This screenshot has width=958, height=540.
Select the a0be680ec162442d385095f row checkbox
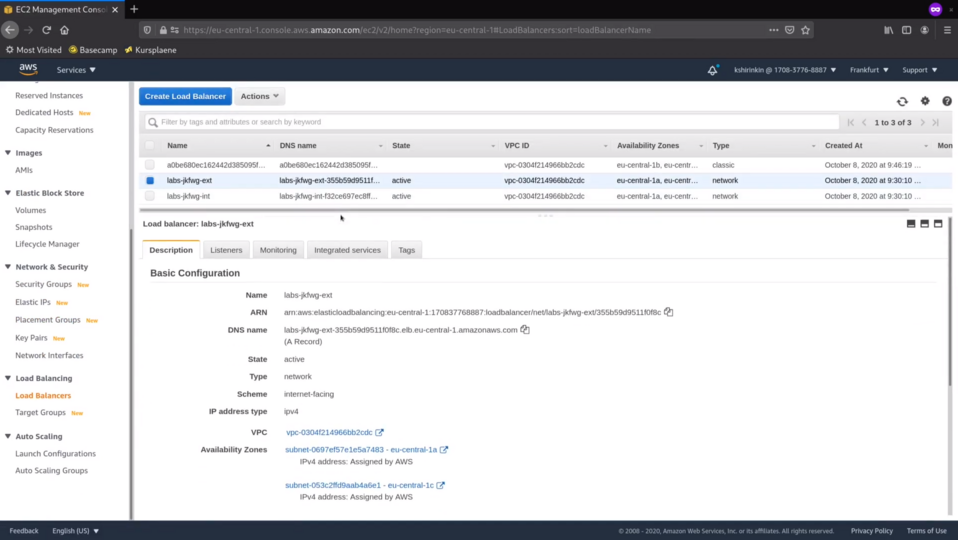pyautogui.click(x=150, y=165)
